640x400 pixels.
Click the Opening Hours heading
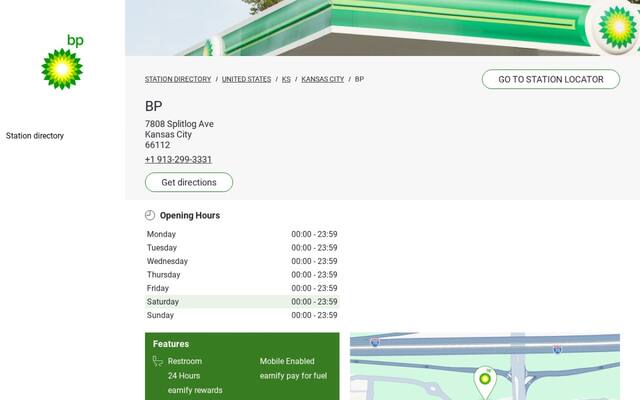190,216
